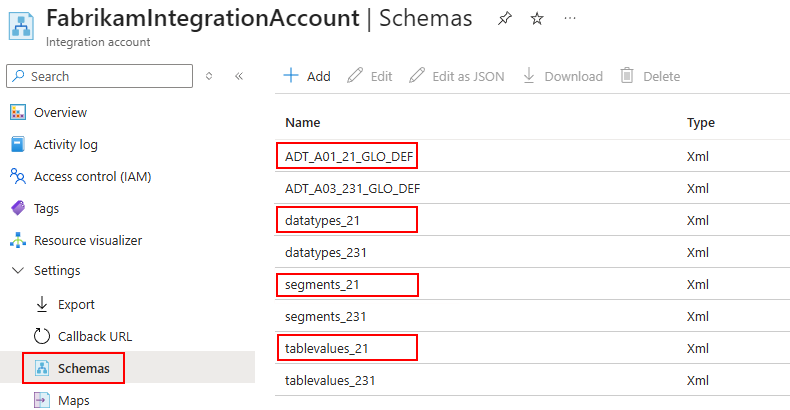Sort the list by the Name column header
Screen dimensions: 790x410
(x=303, y=123)
